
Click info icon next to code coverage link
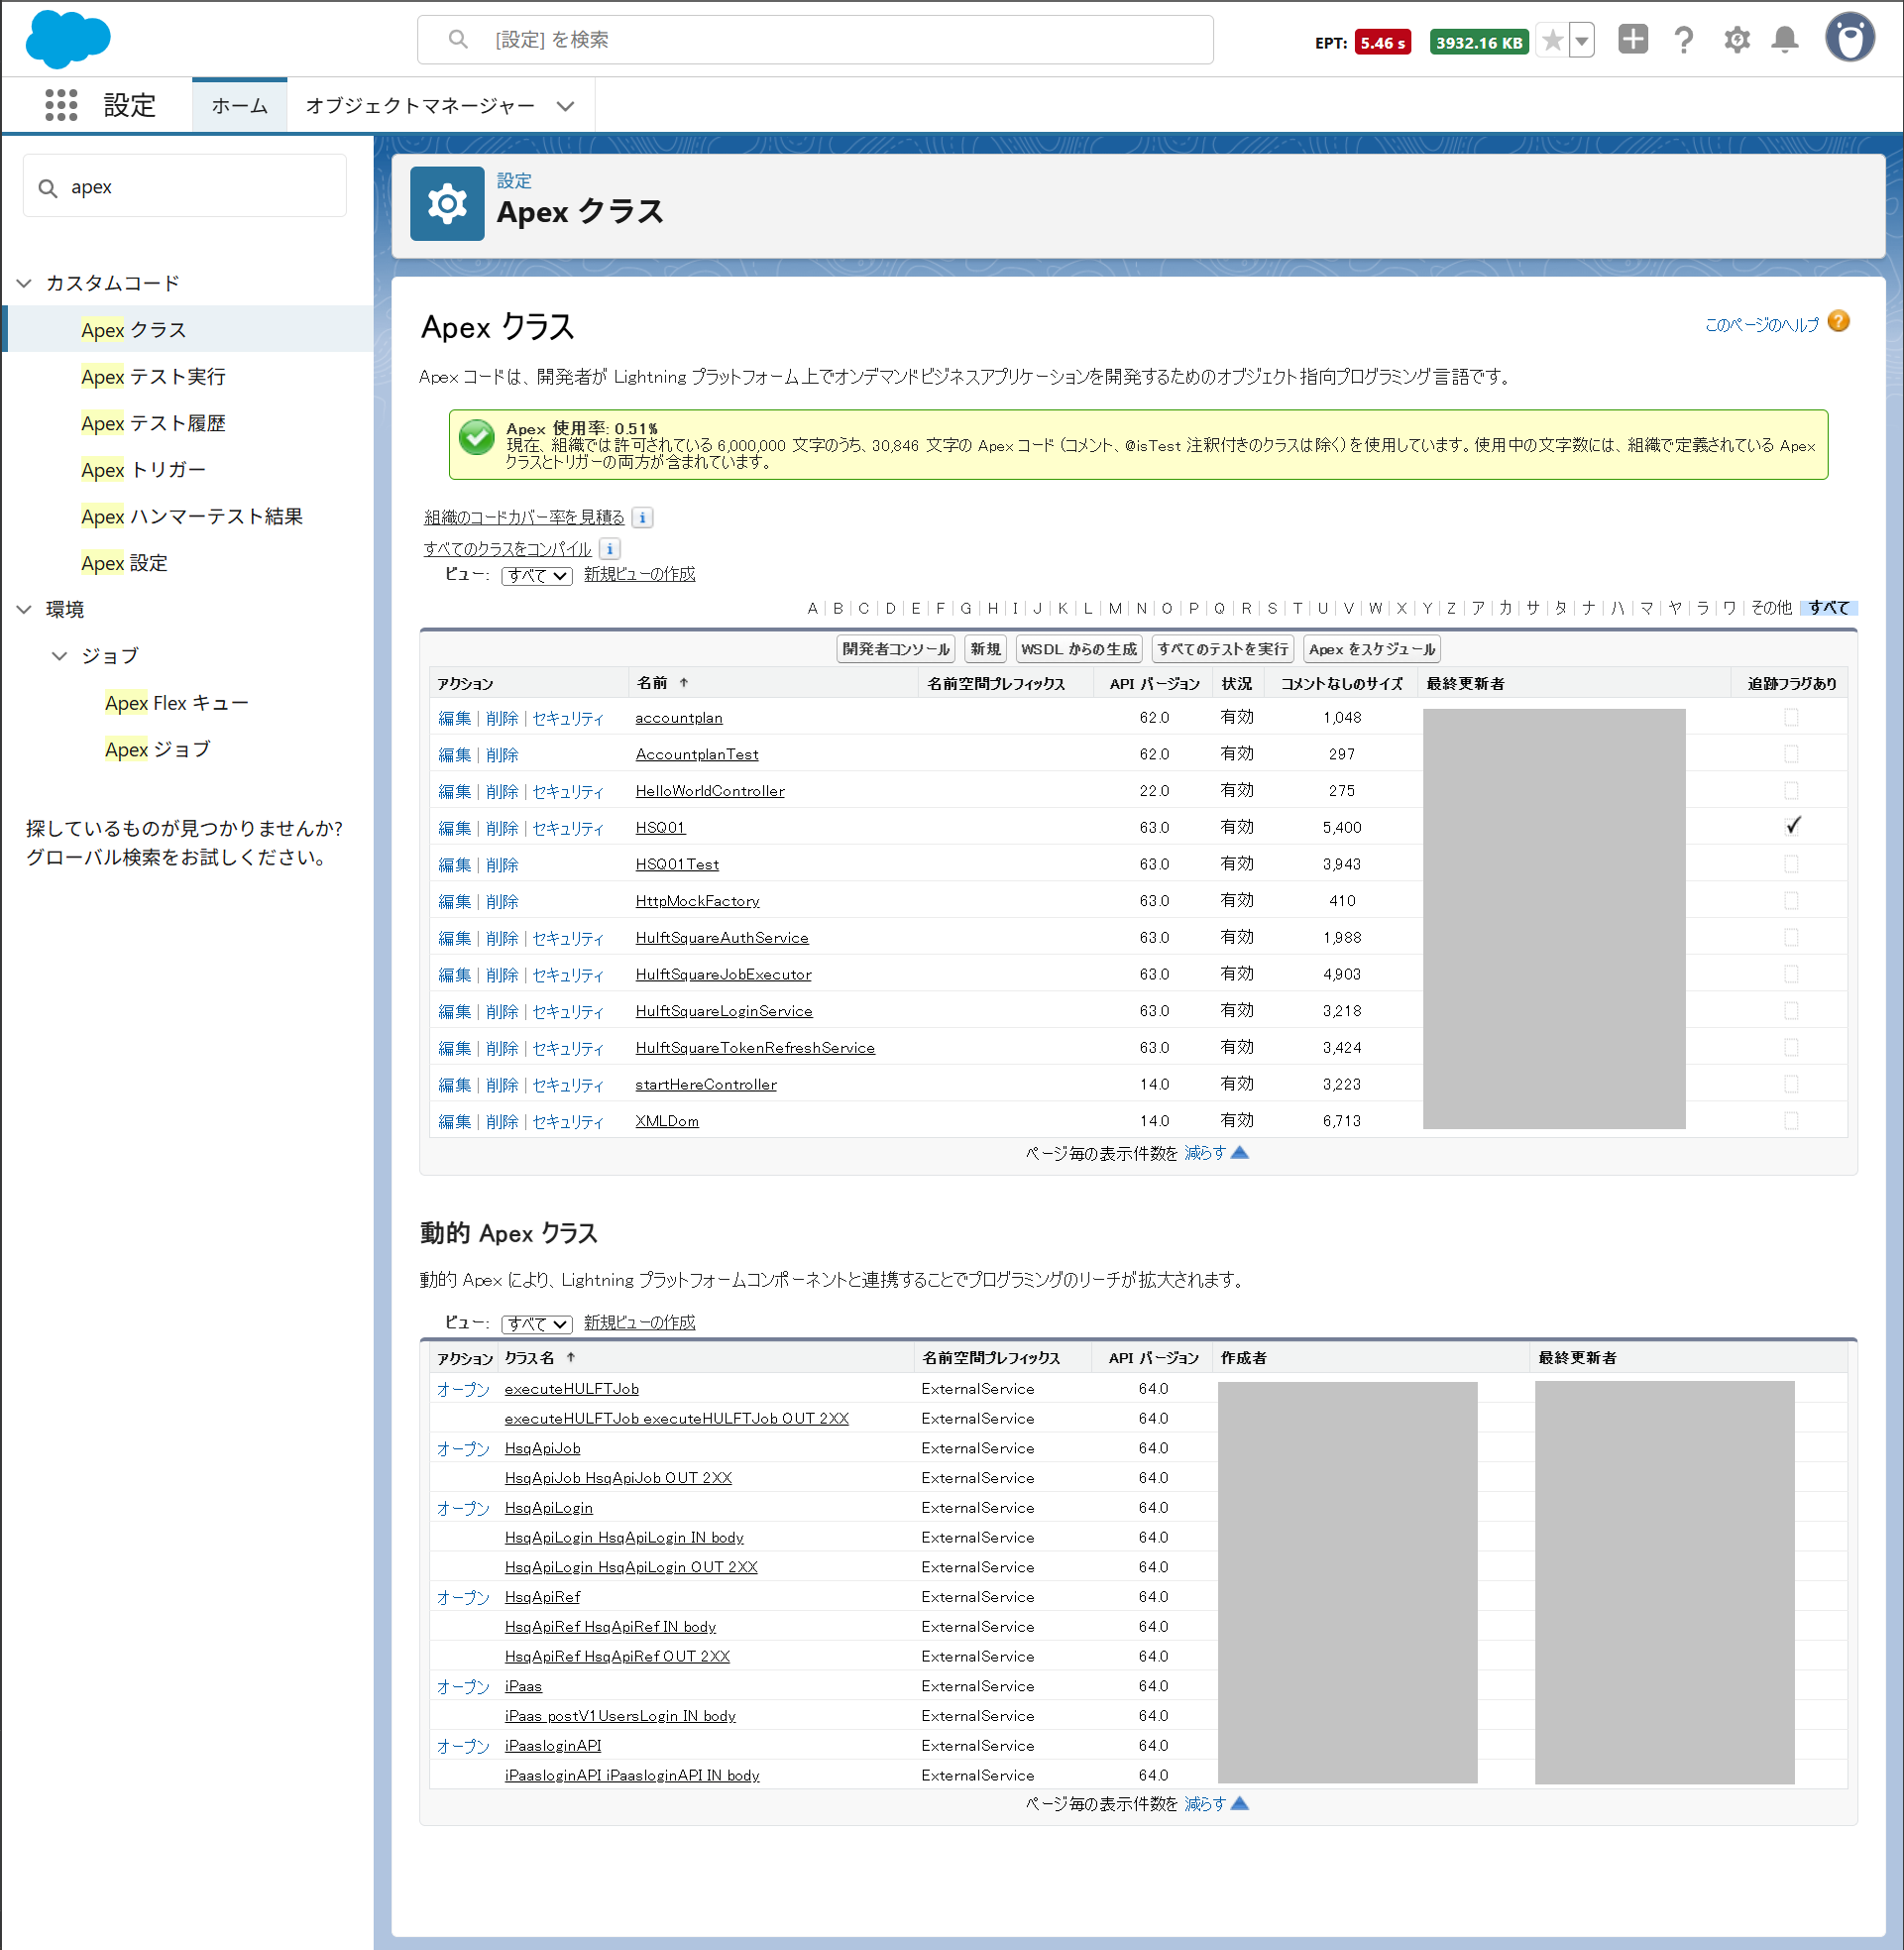(643, 517)
